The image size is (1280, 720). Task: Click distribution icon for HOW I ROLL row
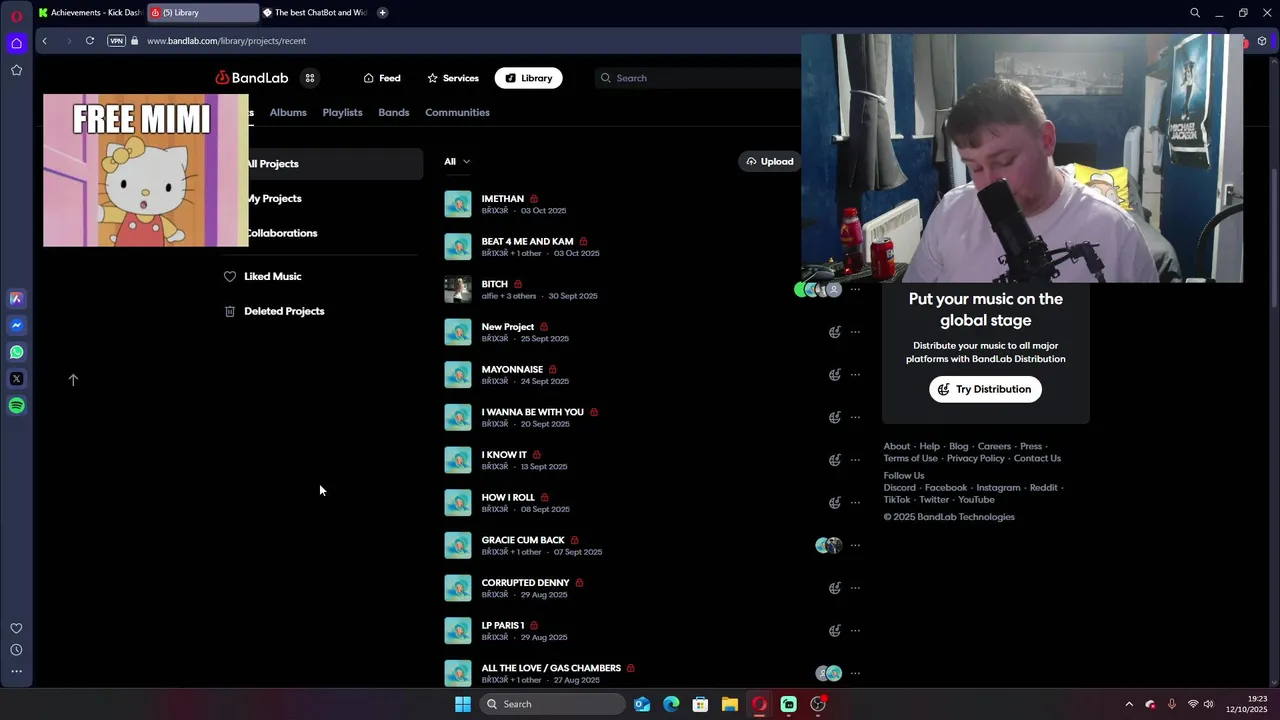835,503
